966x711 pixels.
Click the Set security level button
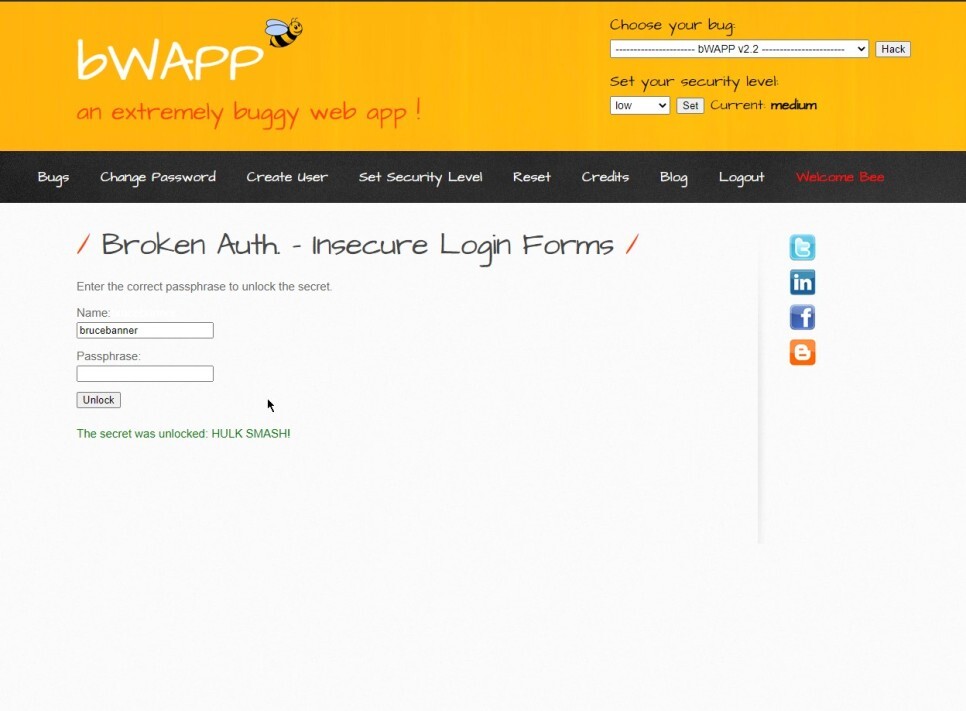coord(690,105)
